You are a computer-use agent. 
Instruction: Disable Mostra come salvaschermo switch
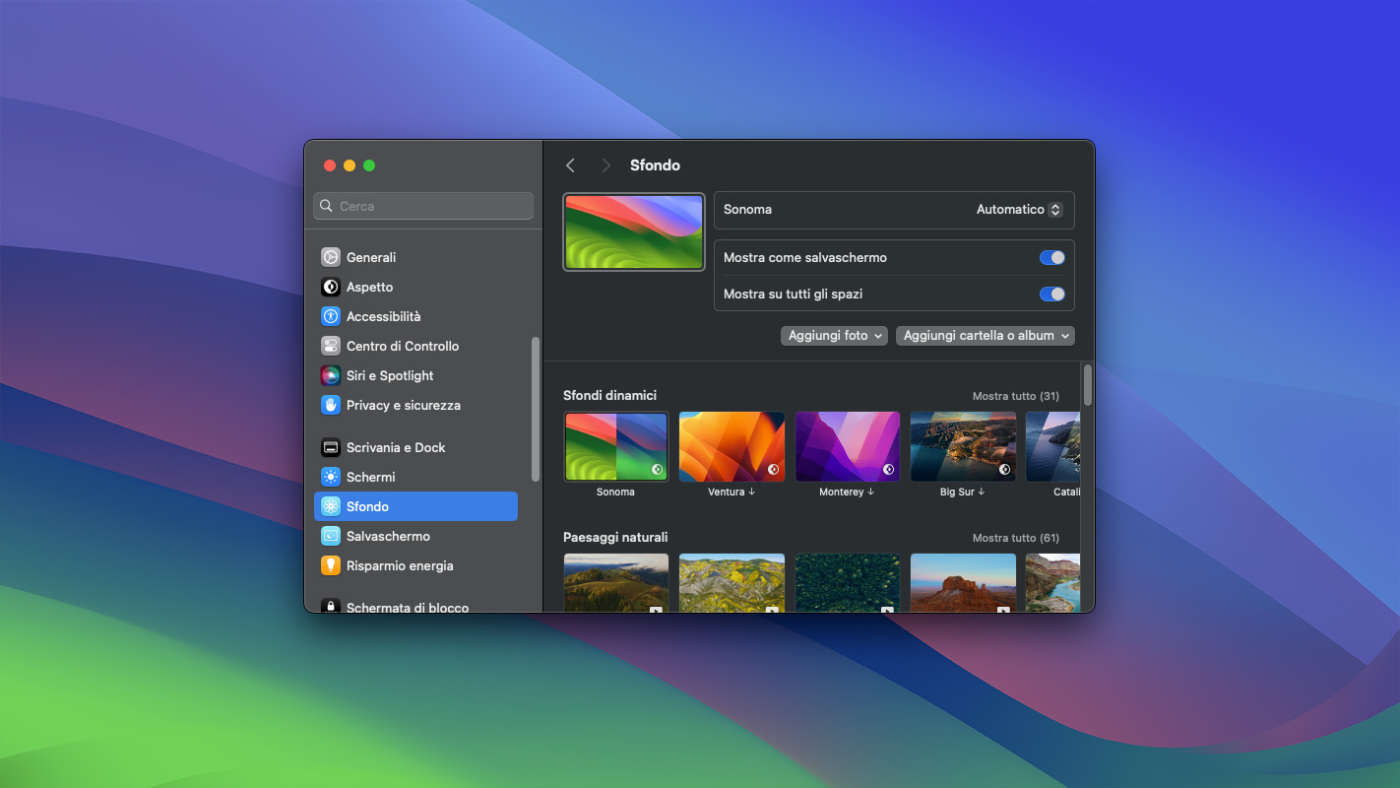point(1051,258)
